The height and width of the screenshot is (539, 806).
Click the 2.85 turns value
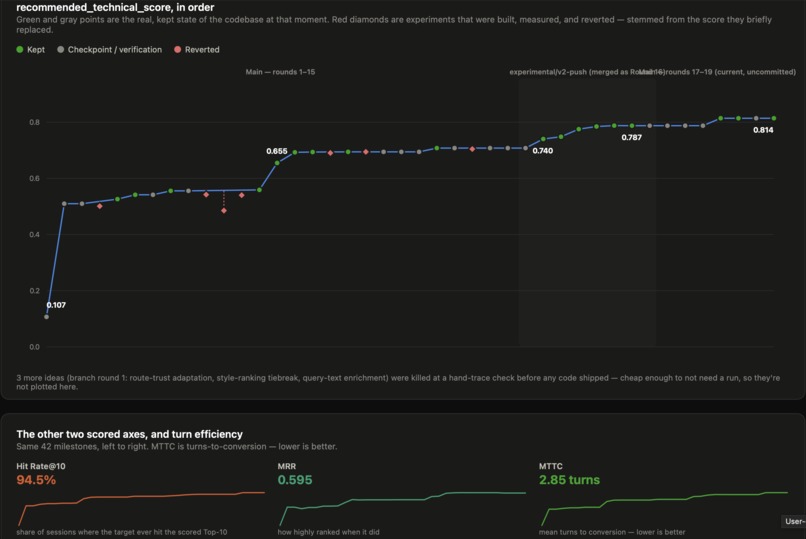point(569,480)
